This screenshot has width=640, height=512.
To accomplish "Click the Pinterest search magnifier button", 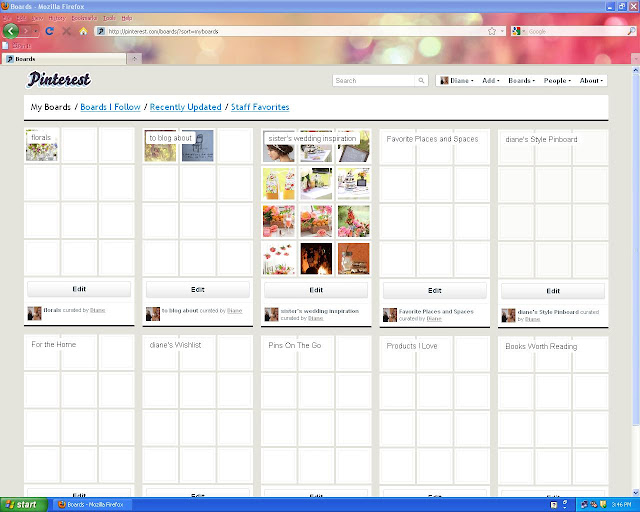I will (x=421, y=80).
